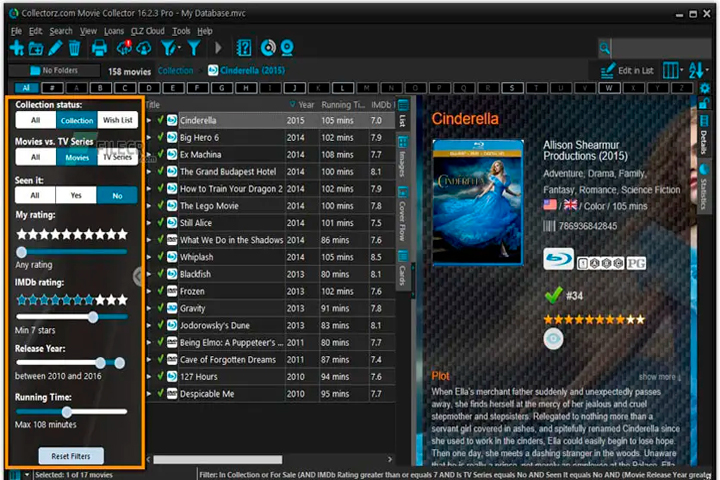Image resolution: width=720 pixels, height=480 pixels.
Task: Click the Edit in List icon
Action: (608, 71)
